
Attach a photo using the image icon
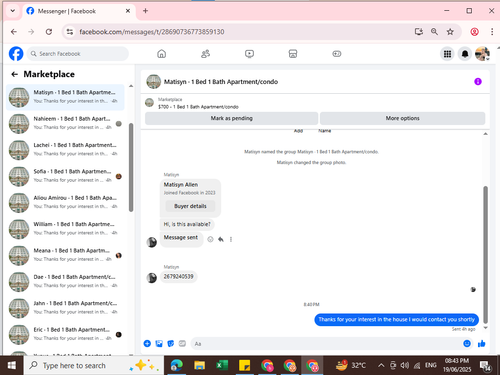pyautogui.click(x=159, y=343)
